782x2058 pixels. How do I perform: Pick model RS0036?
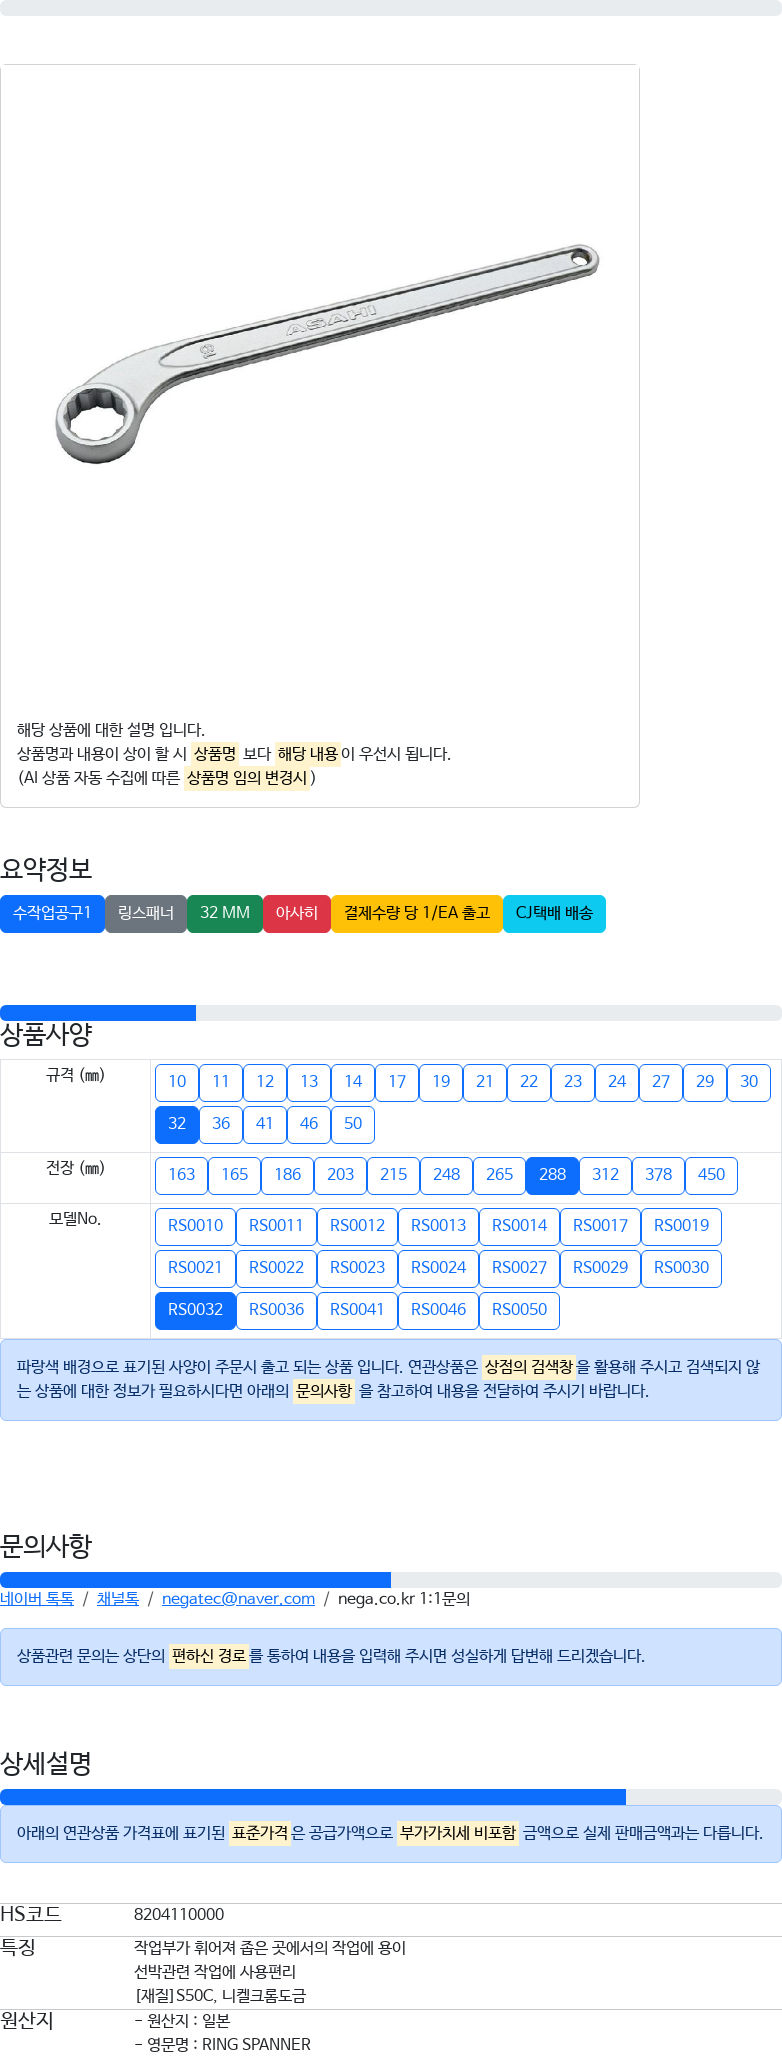[x=276, y=1310]
